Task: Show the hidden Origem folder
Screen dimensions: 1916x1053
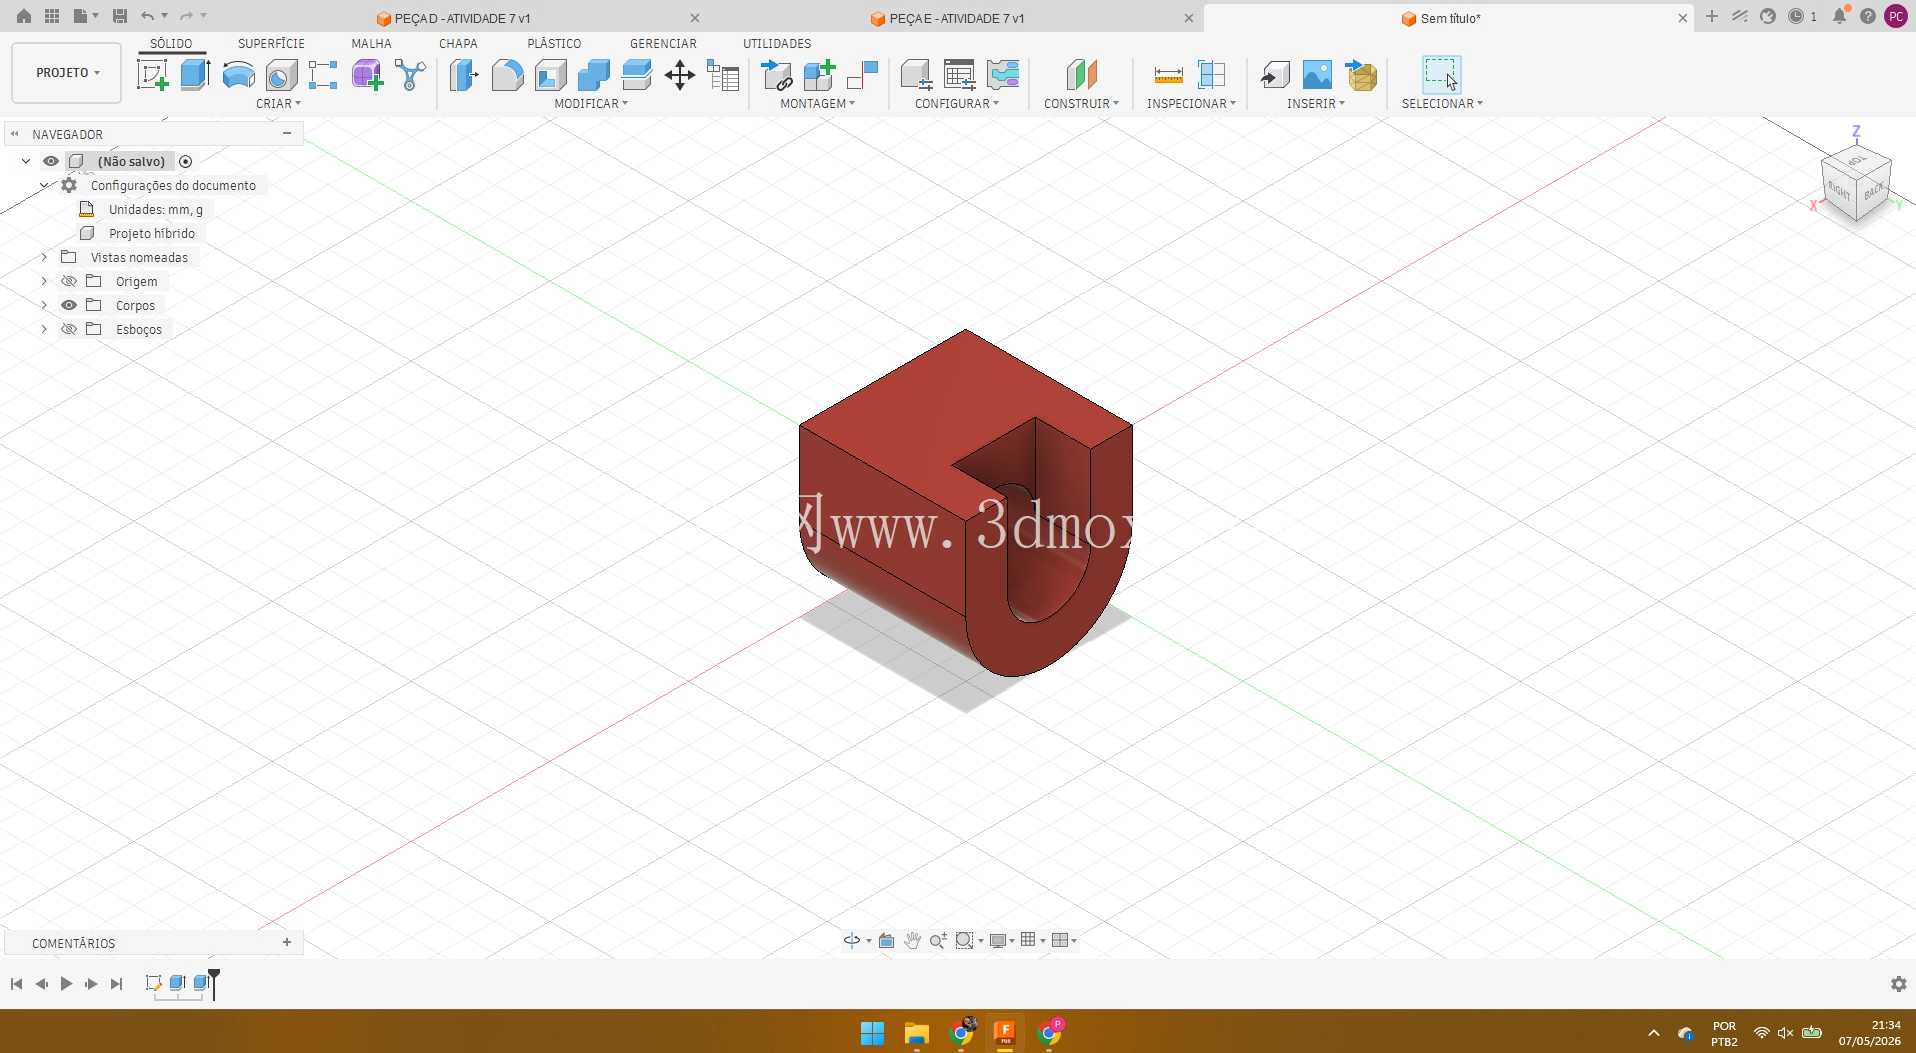Action: [69, 281]
